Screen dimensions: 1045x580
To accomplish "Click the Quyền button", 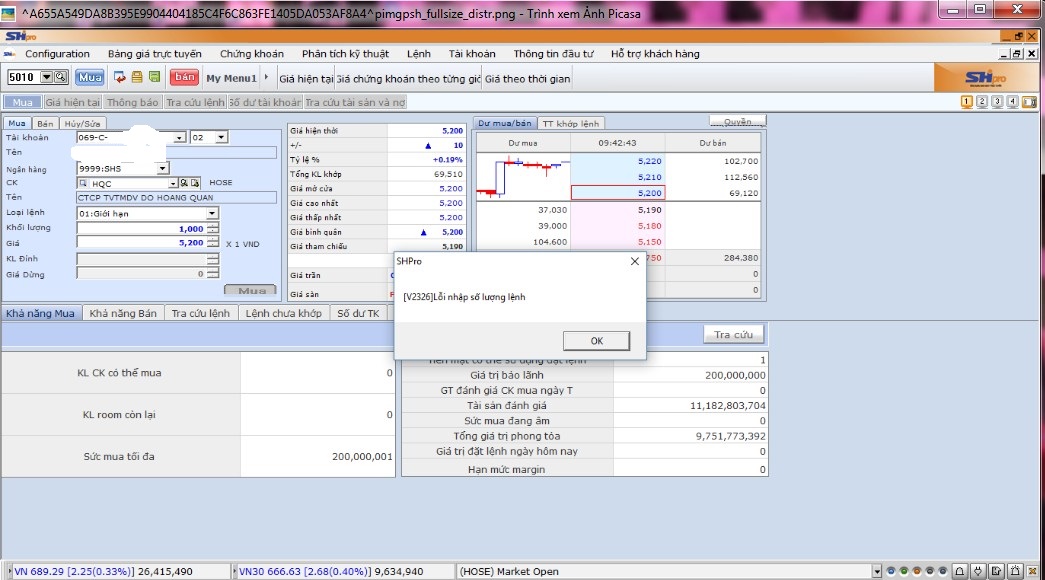I will (x=738, y=121).
